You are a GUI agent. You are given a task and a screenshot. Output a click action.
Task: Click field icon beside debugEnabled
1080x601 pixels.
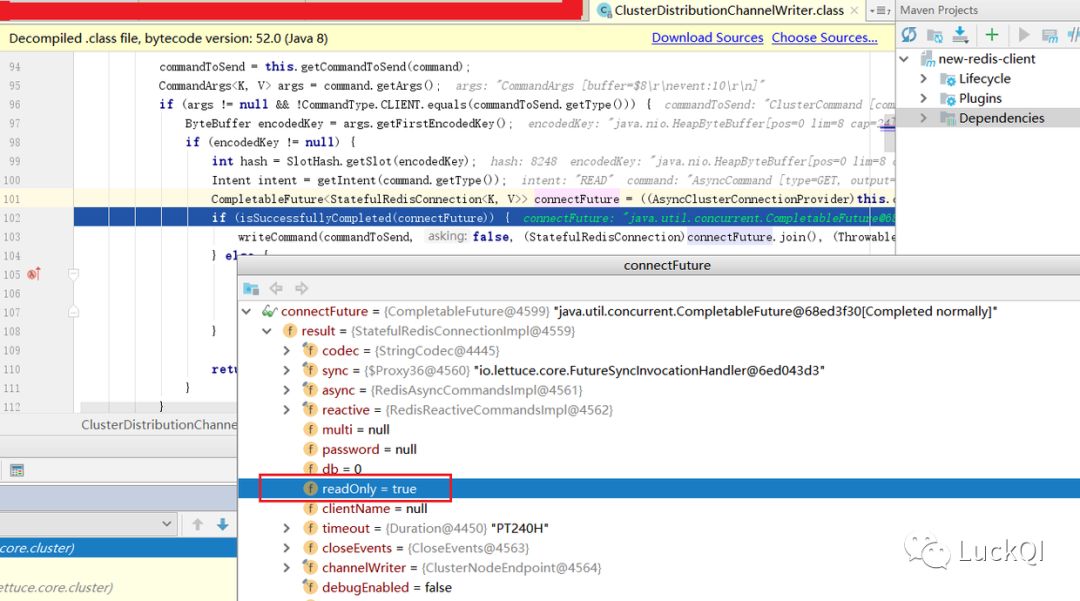click(x=310, y=588)
